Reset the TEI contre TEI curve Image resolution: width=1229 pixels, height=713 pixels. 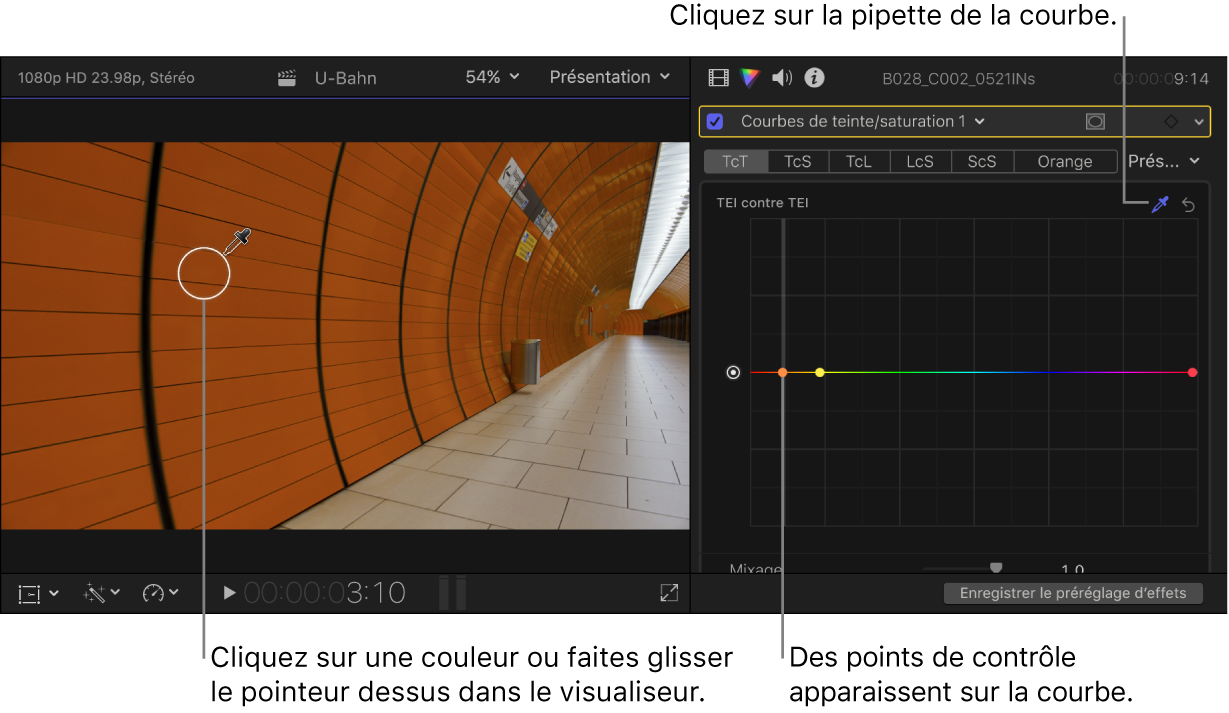pyautogui.click(x=1189, y=205)
